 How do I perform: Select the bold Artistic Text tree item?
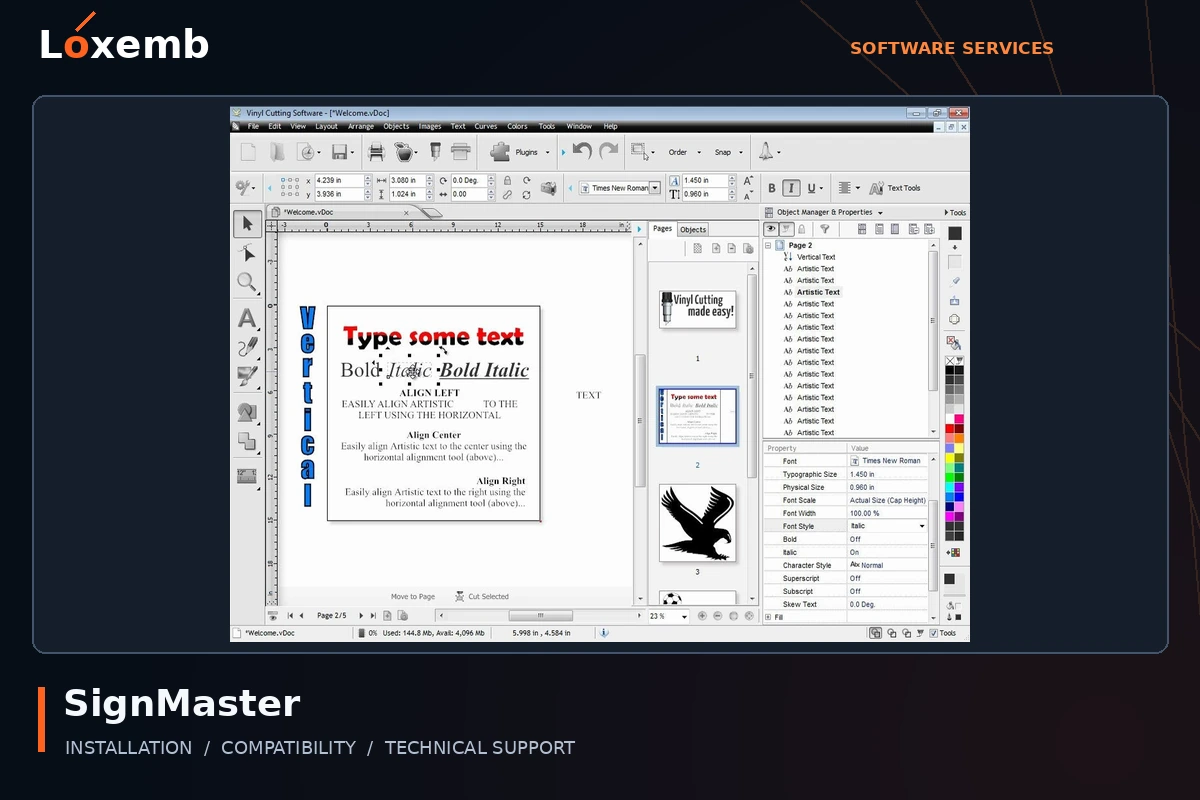click(x=818, y=292)
